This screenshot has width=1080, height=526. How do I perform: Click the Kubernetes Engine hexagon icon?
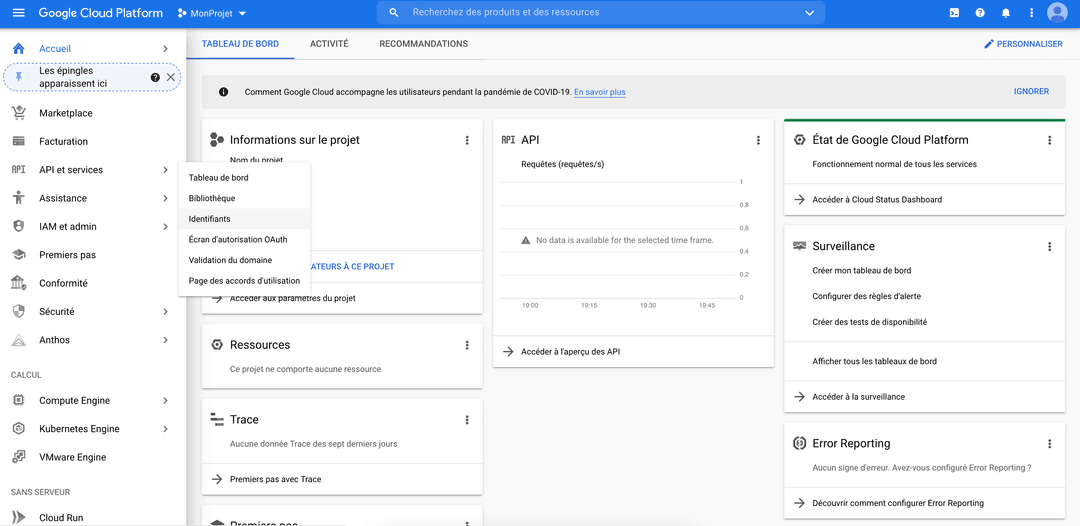[19, 429]
